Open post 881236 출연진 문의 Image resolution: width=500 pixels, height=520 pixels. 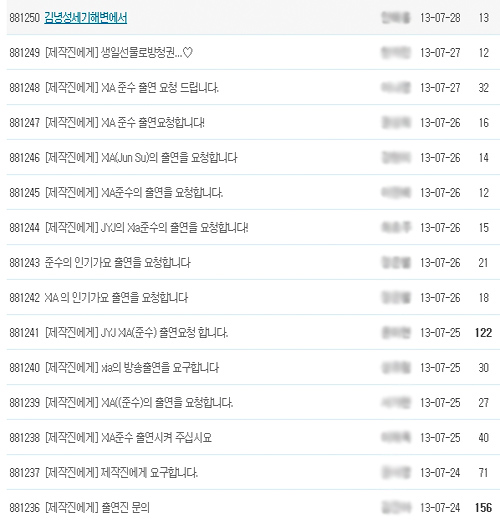click(x=97, y=508)
